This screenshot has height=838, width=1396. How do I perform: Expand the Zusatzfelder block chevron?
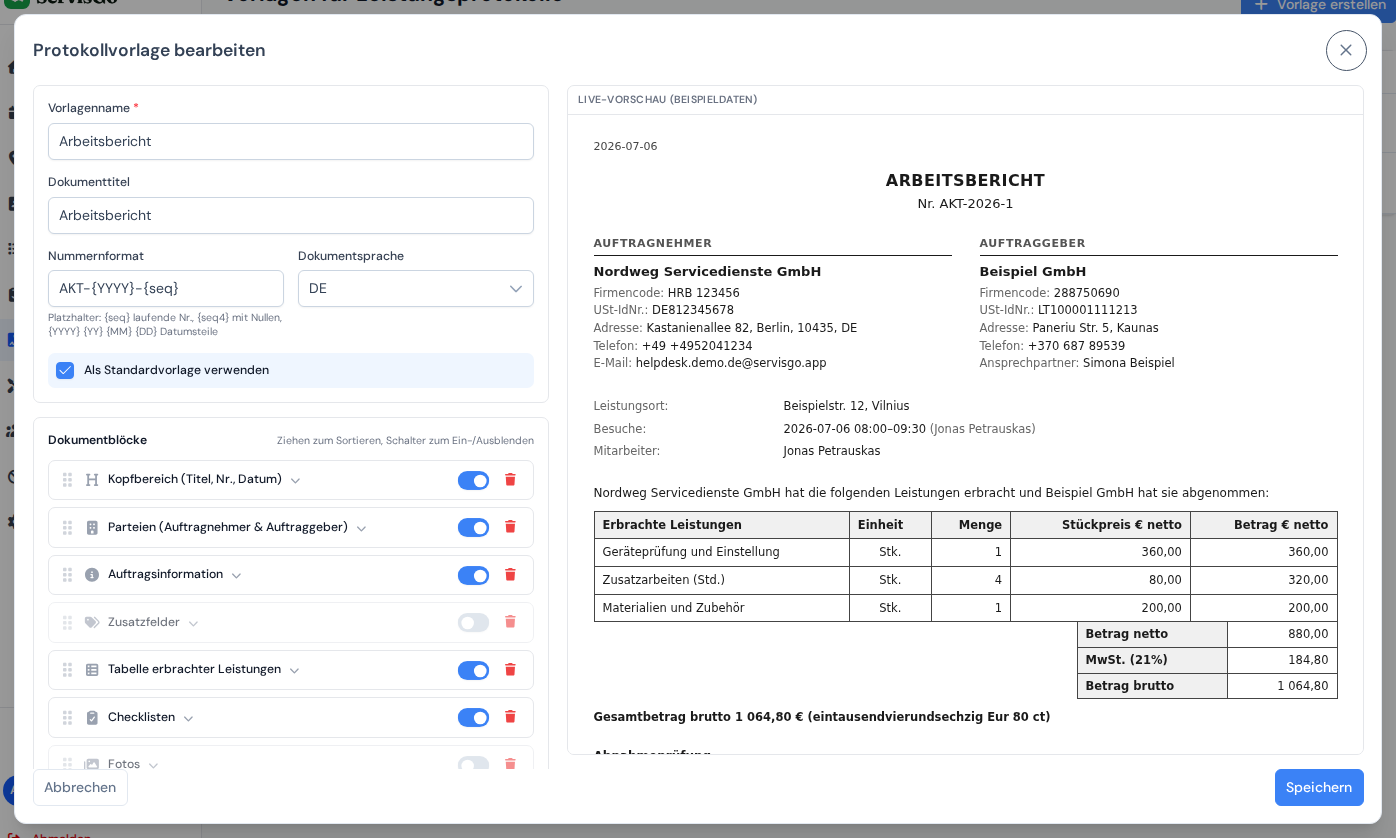[193, 623]
